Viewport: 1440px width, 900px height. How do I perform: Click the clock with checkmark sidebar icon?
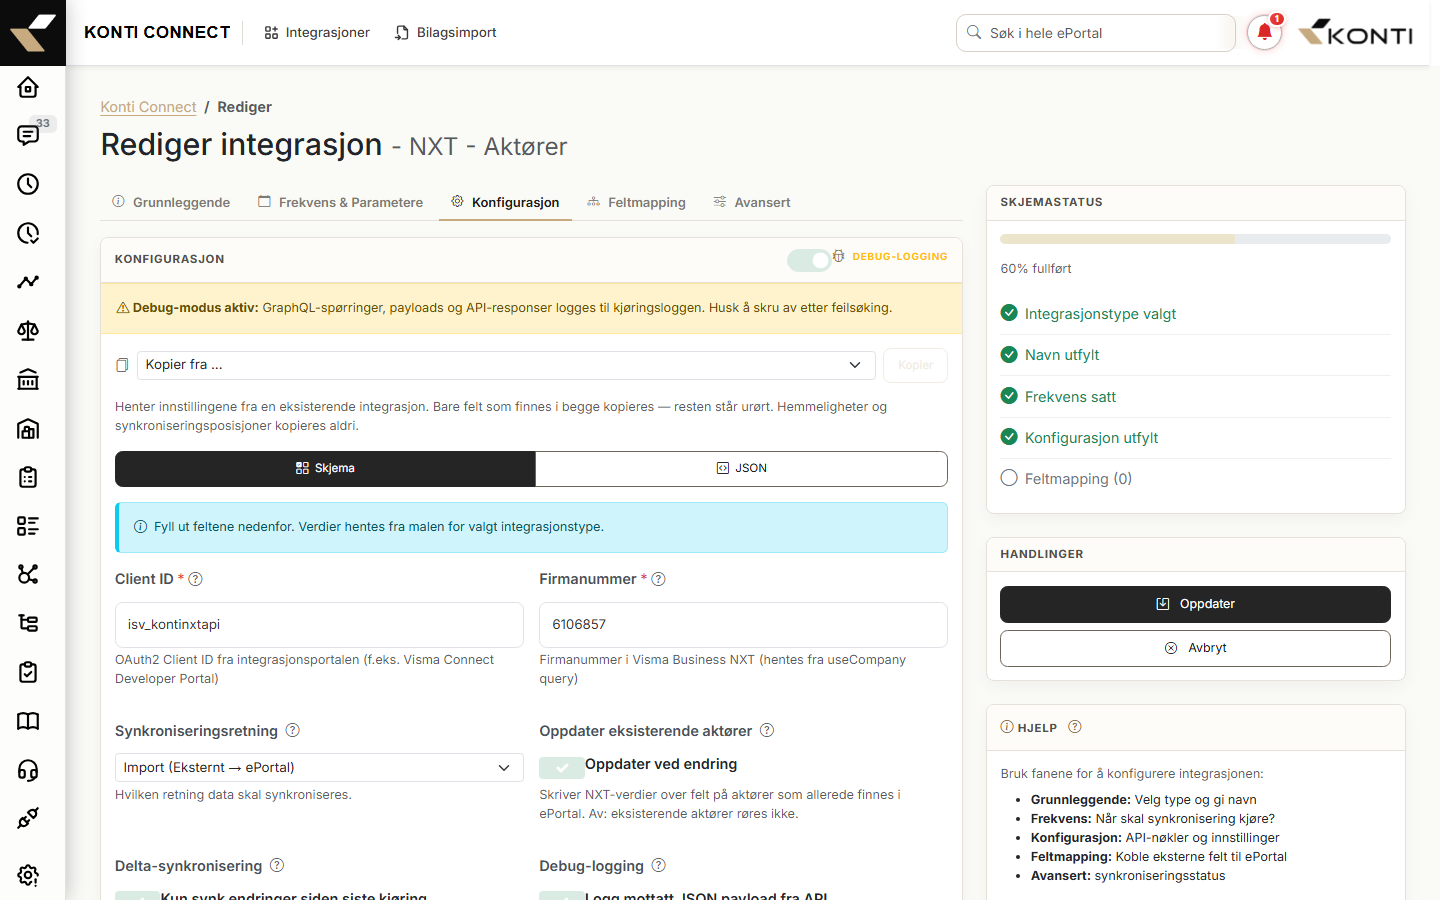(28, 233)
